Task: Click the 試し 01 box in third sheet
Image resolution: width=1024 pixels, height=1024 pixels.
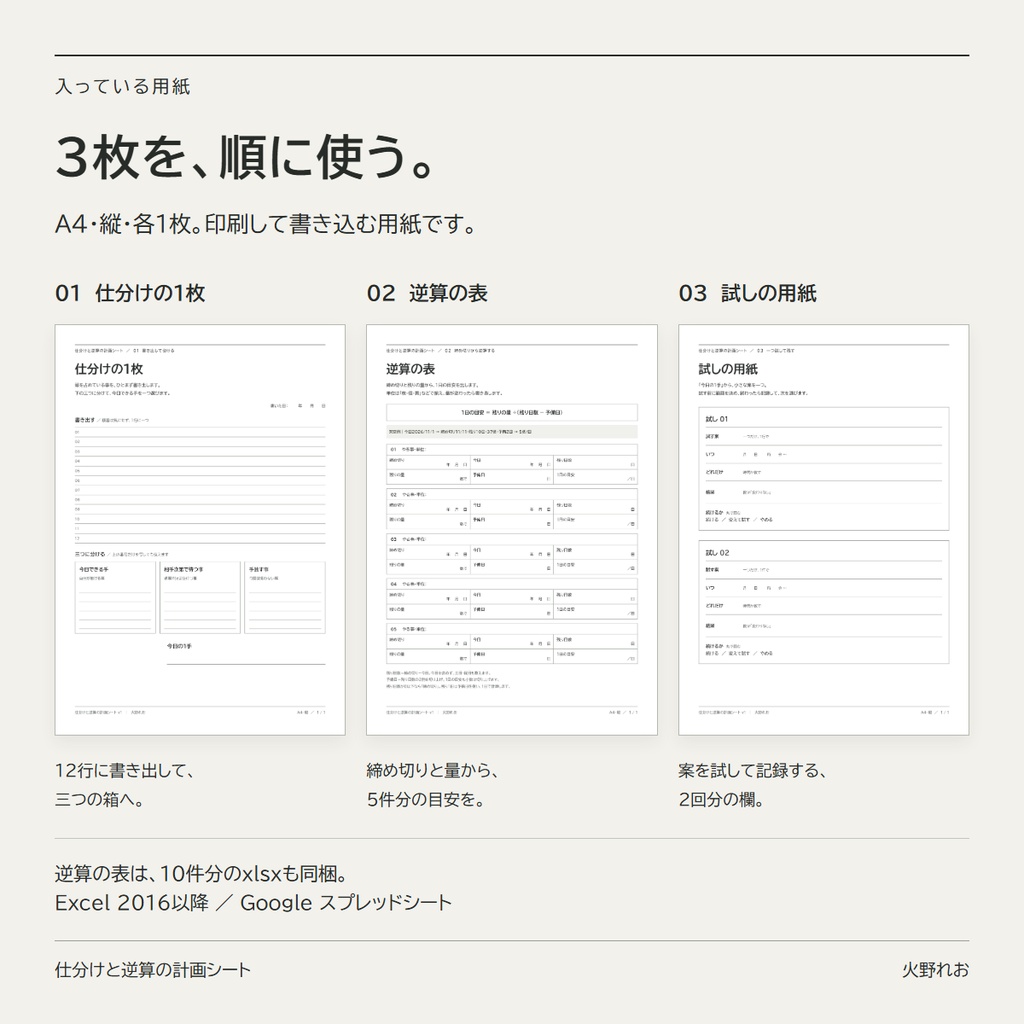Action: tap(824, 469)
